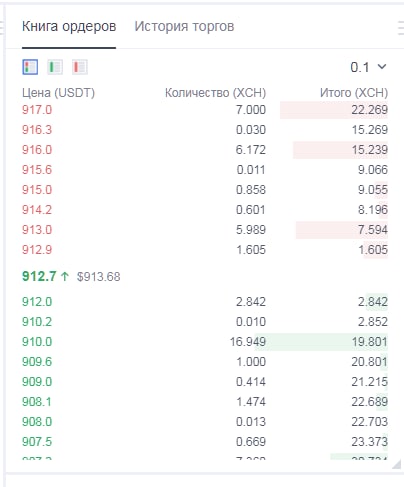Click the 913.0 ask price
The height and width of the screenshot is (487, 404).
(x=37, y=230)
